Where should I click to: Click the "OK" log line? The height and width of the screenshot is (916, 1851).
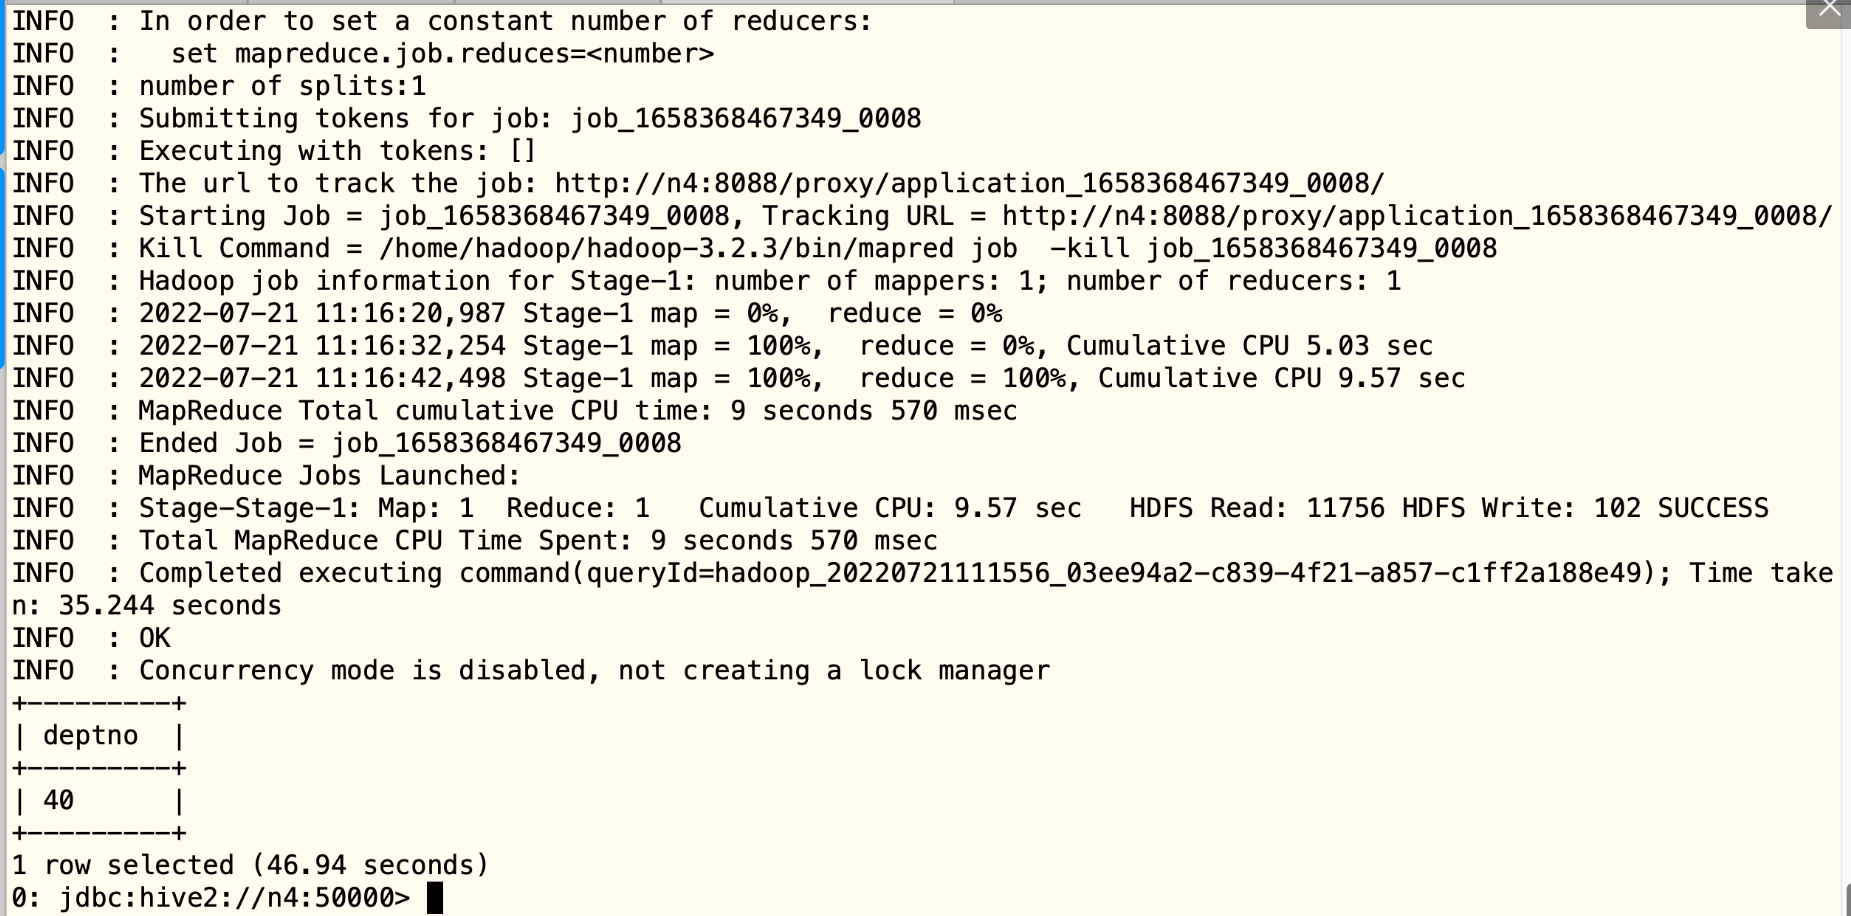154,638
